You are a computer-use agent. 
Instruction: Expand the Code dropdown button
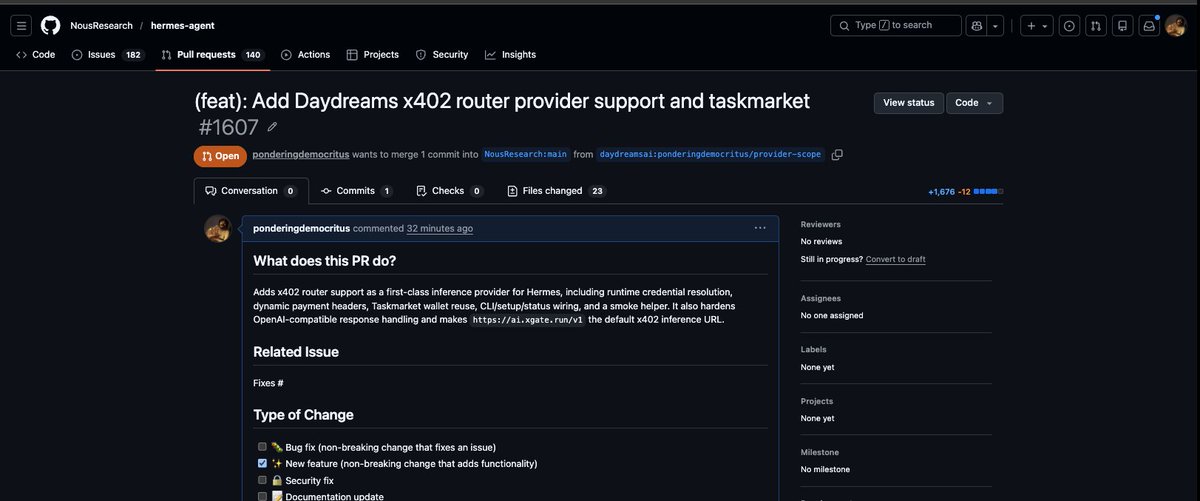[x=975, y=103]
